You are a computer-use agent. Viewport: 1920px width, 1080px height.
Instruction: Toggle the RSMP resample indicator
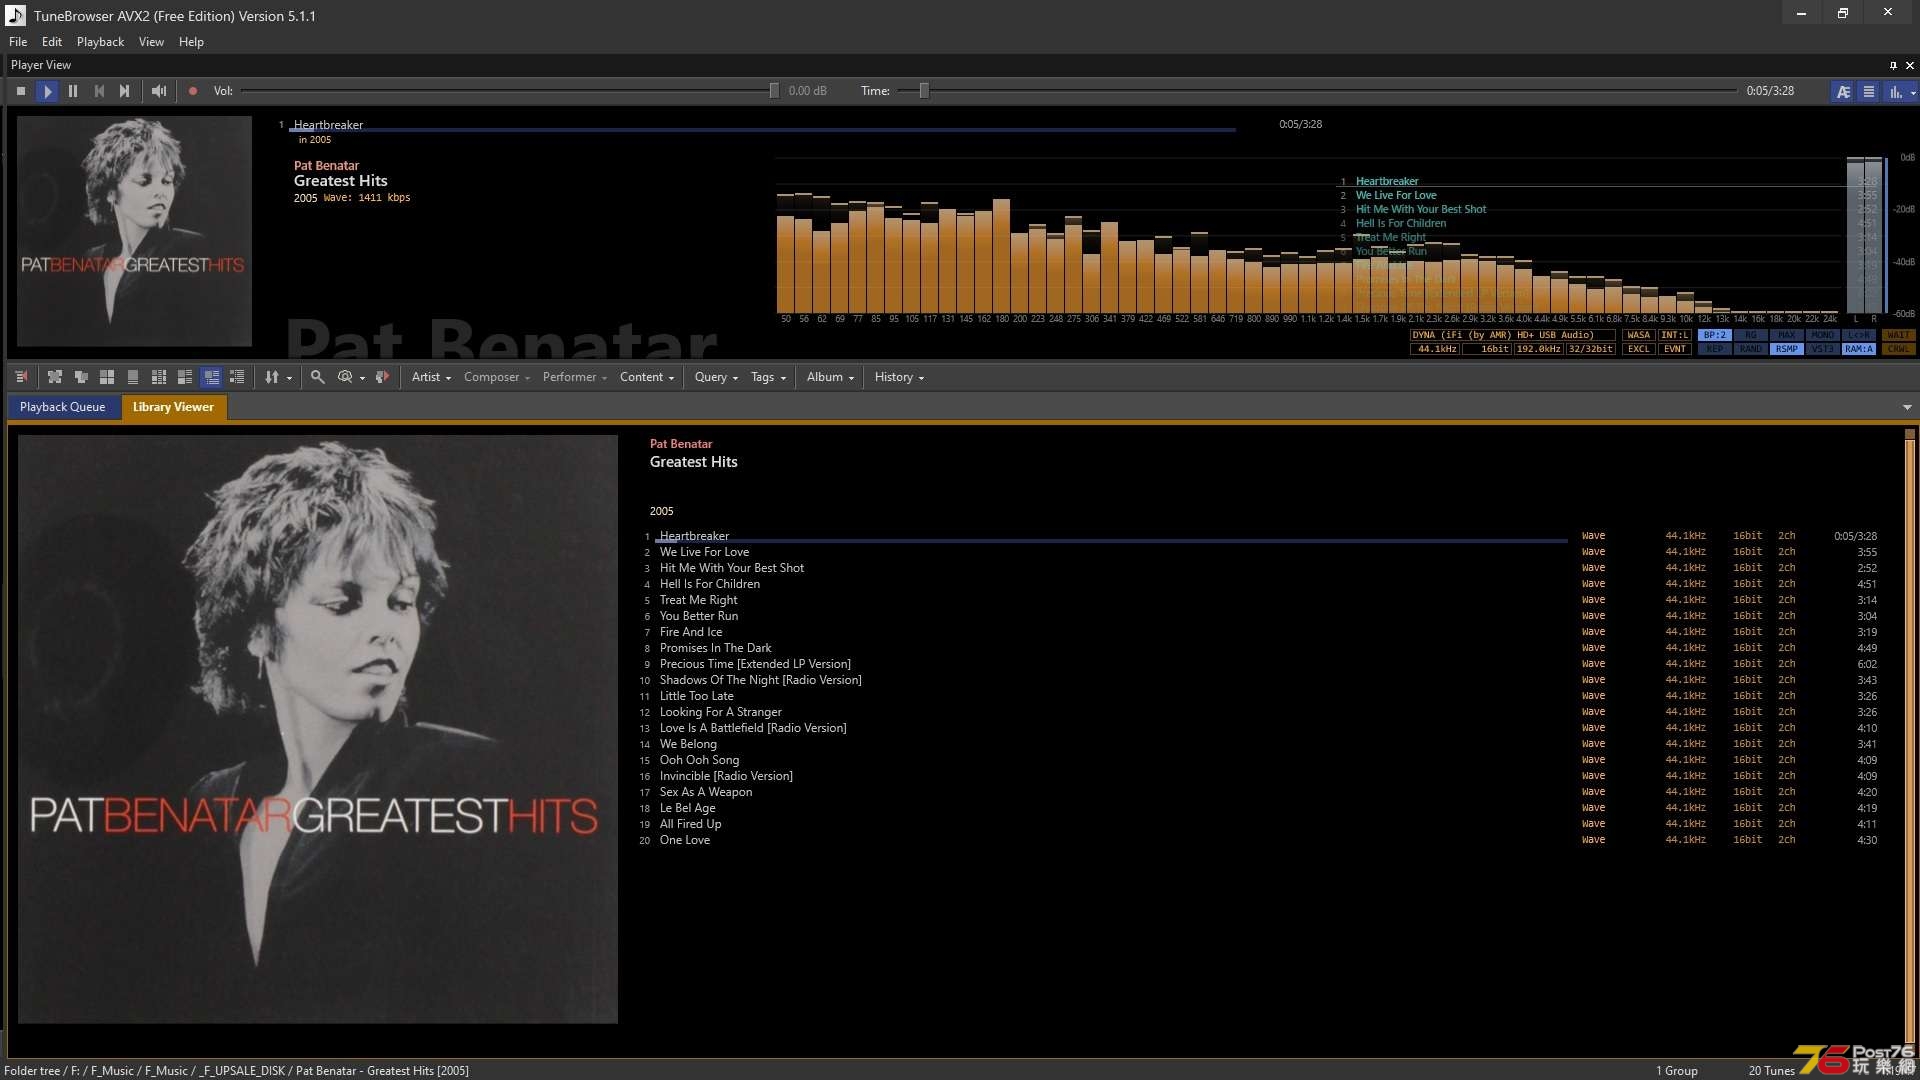1787,349
